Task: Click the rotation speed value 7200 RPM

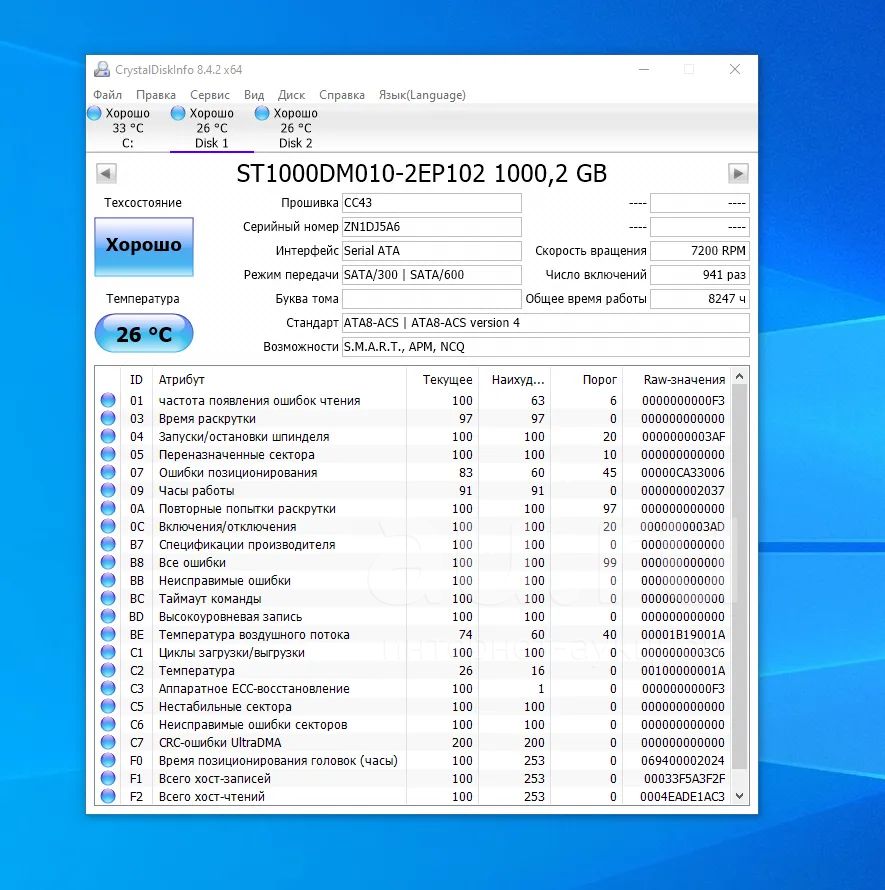Action: [699, 250]
